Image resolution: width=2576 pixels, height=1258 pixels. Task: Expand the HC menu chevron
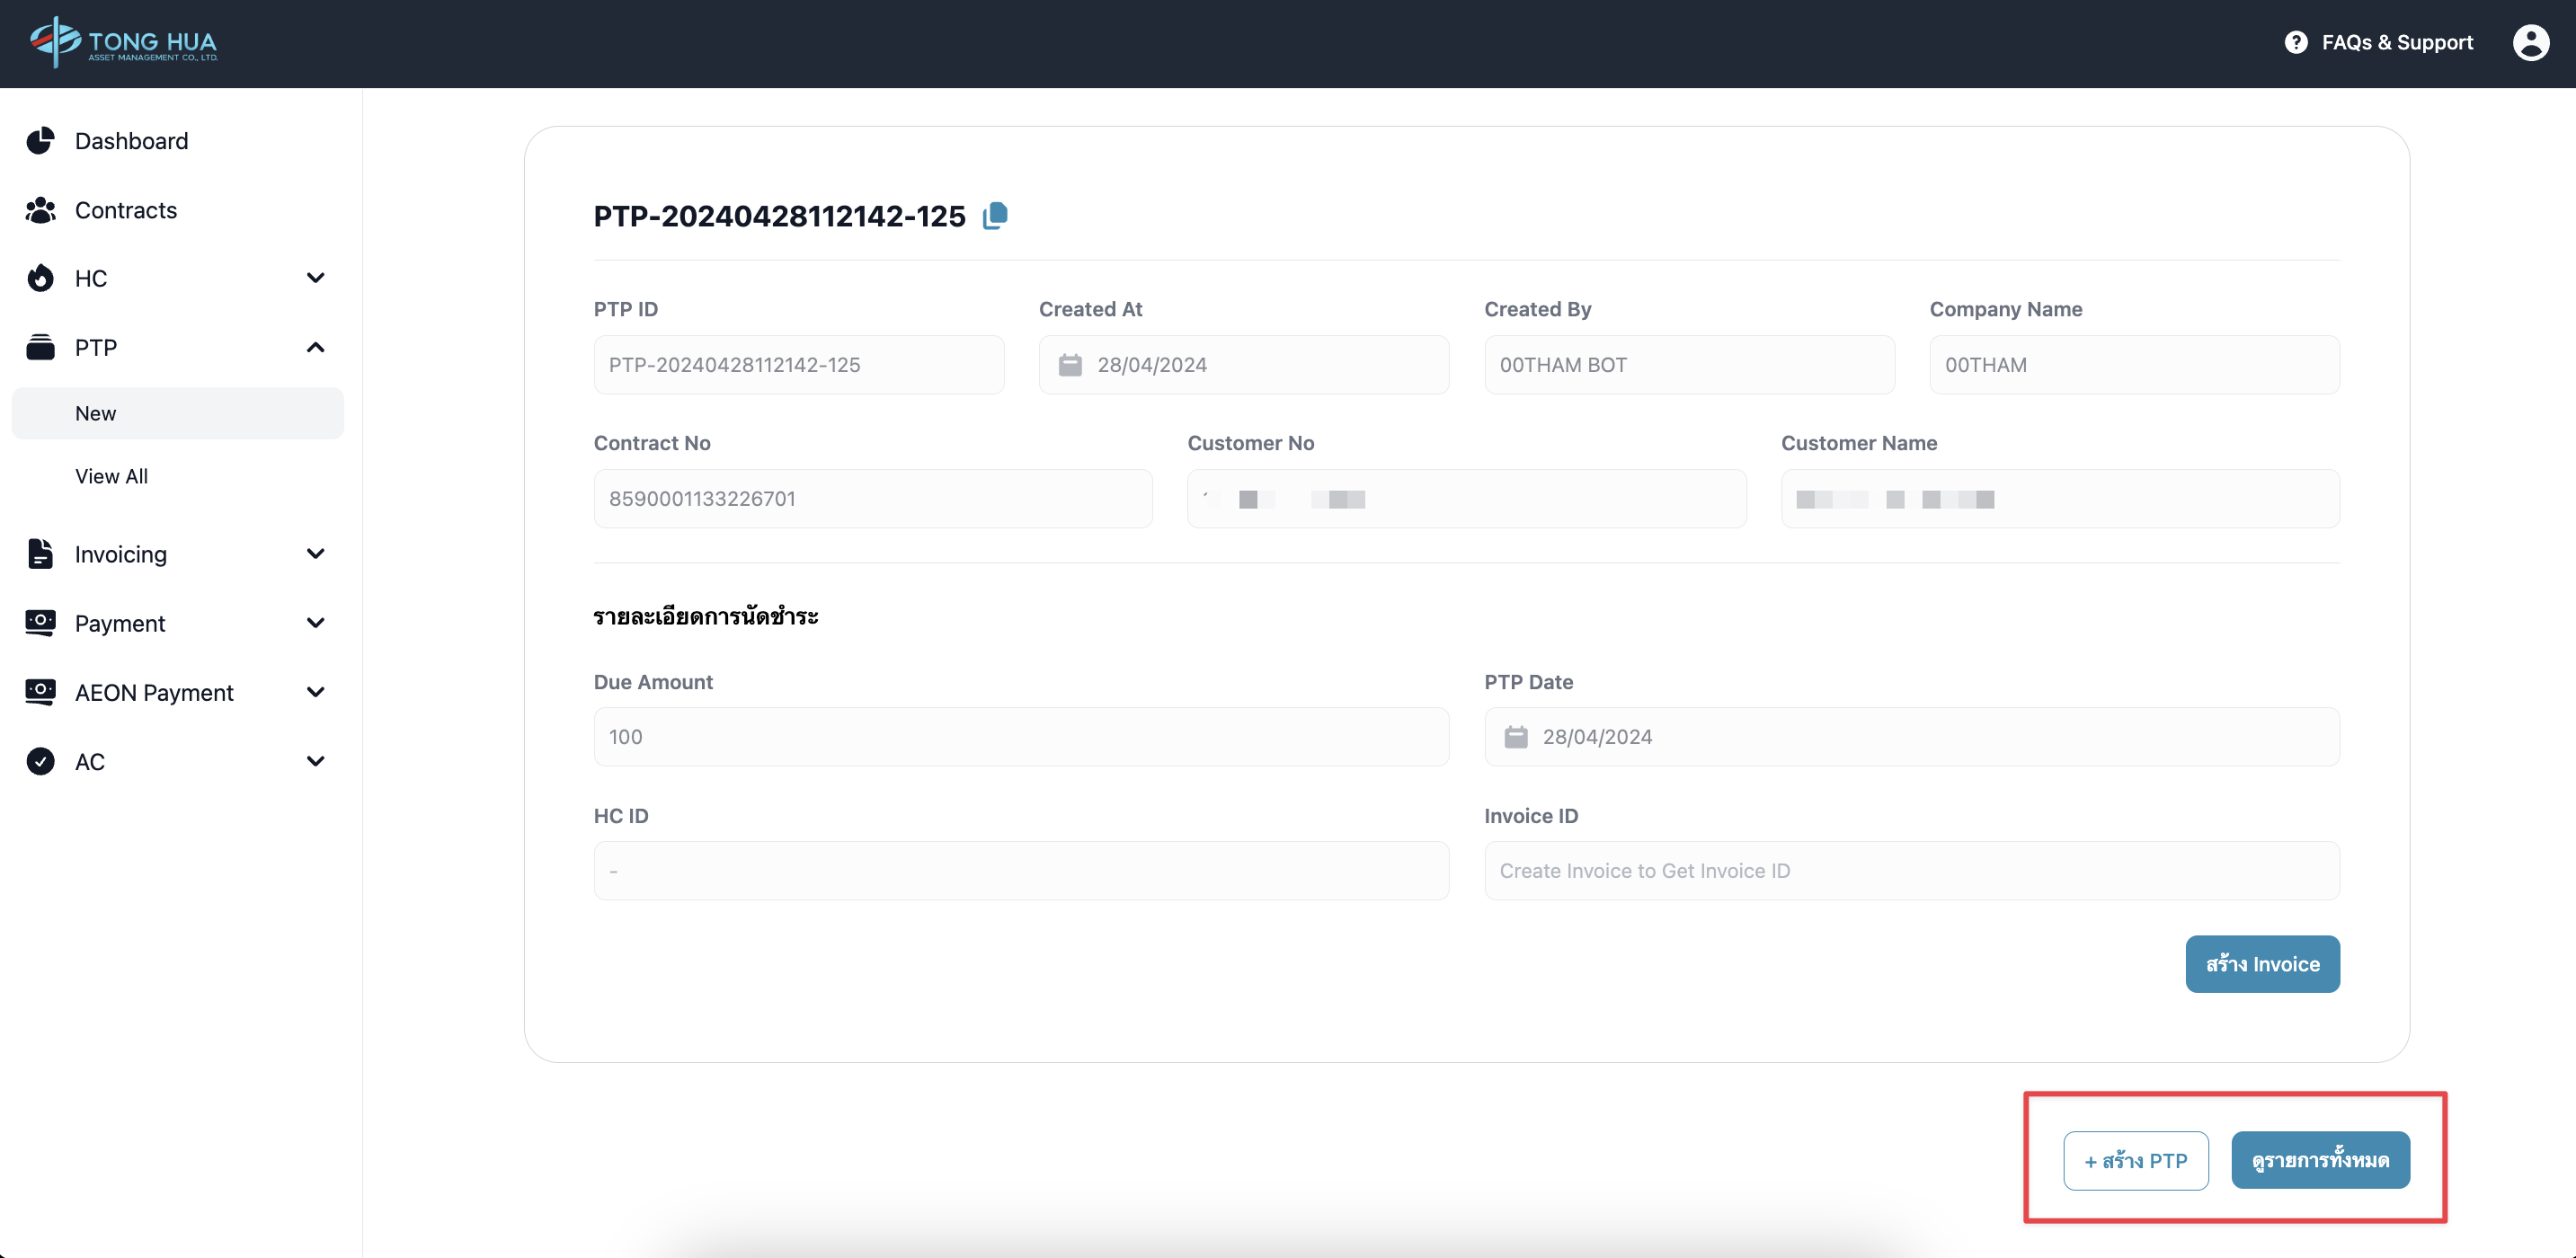(x=315, y=278)
